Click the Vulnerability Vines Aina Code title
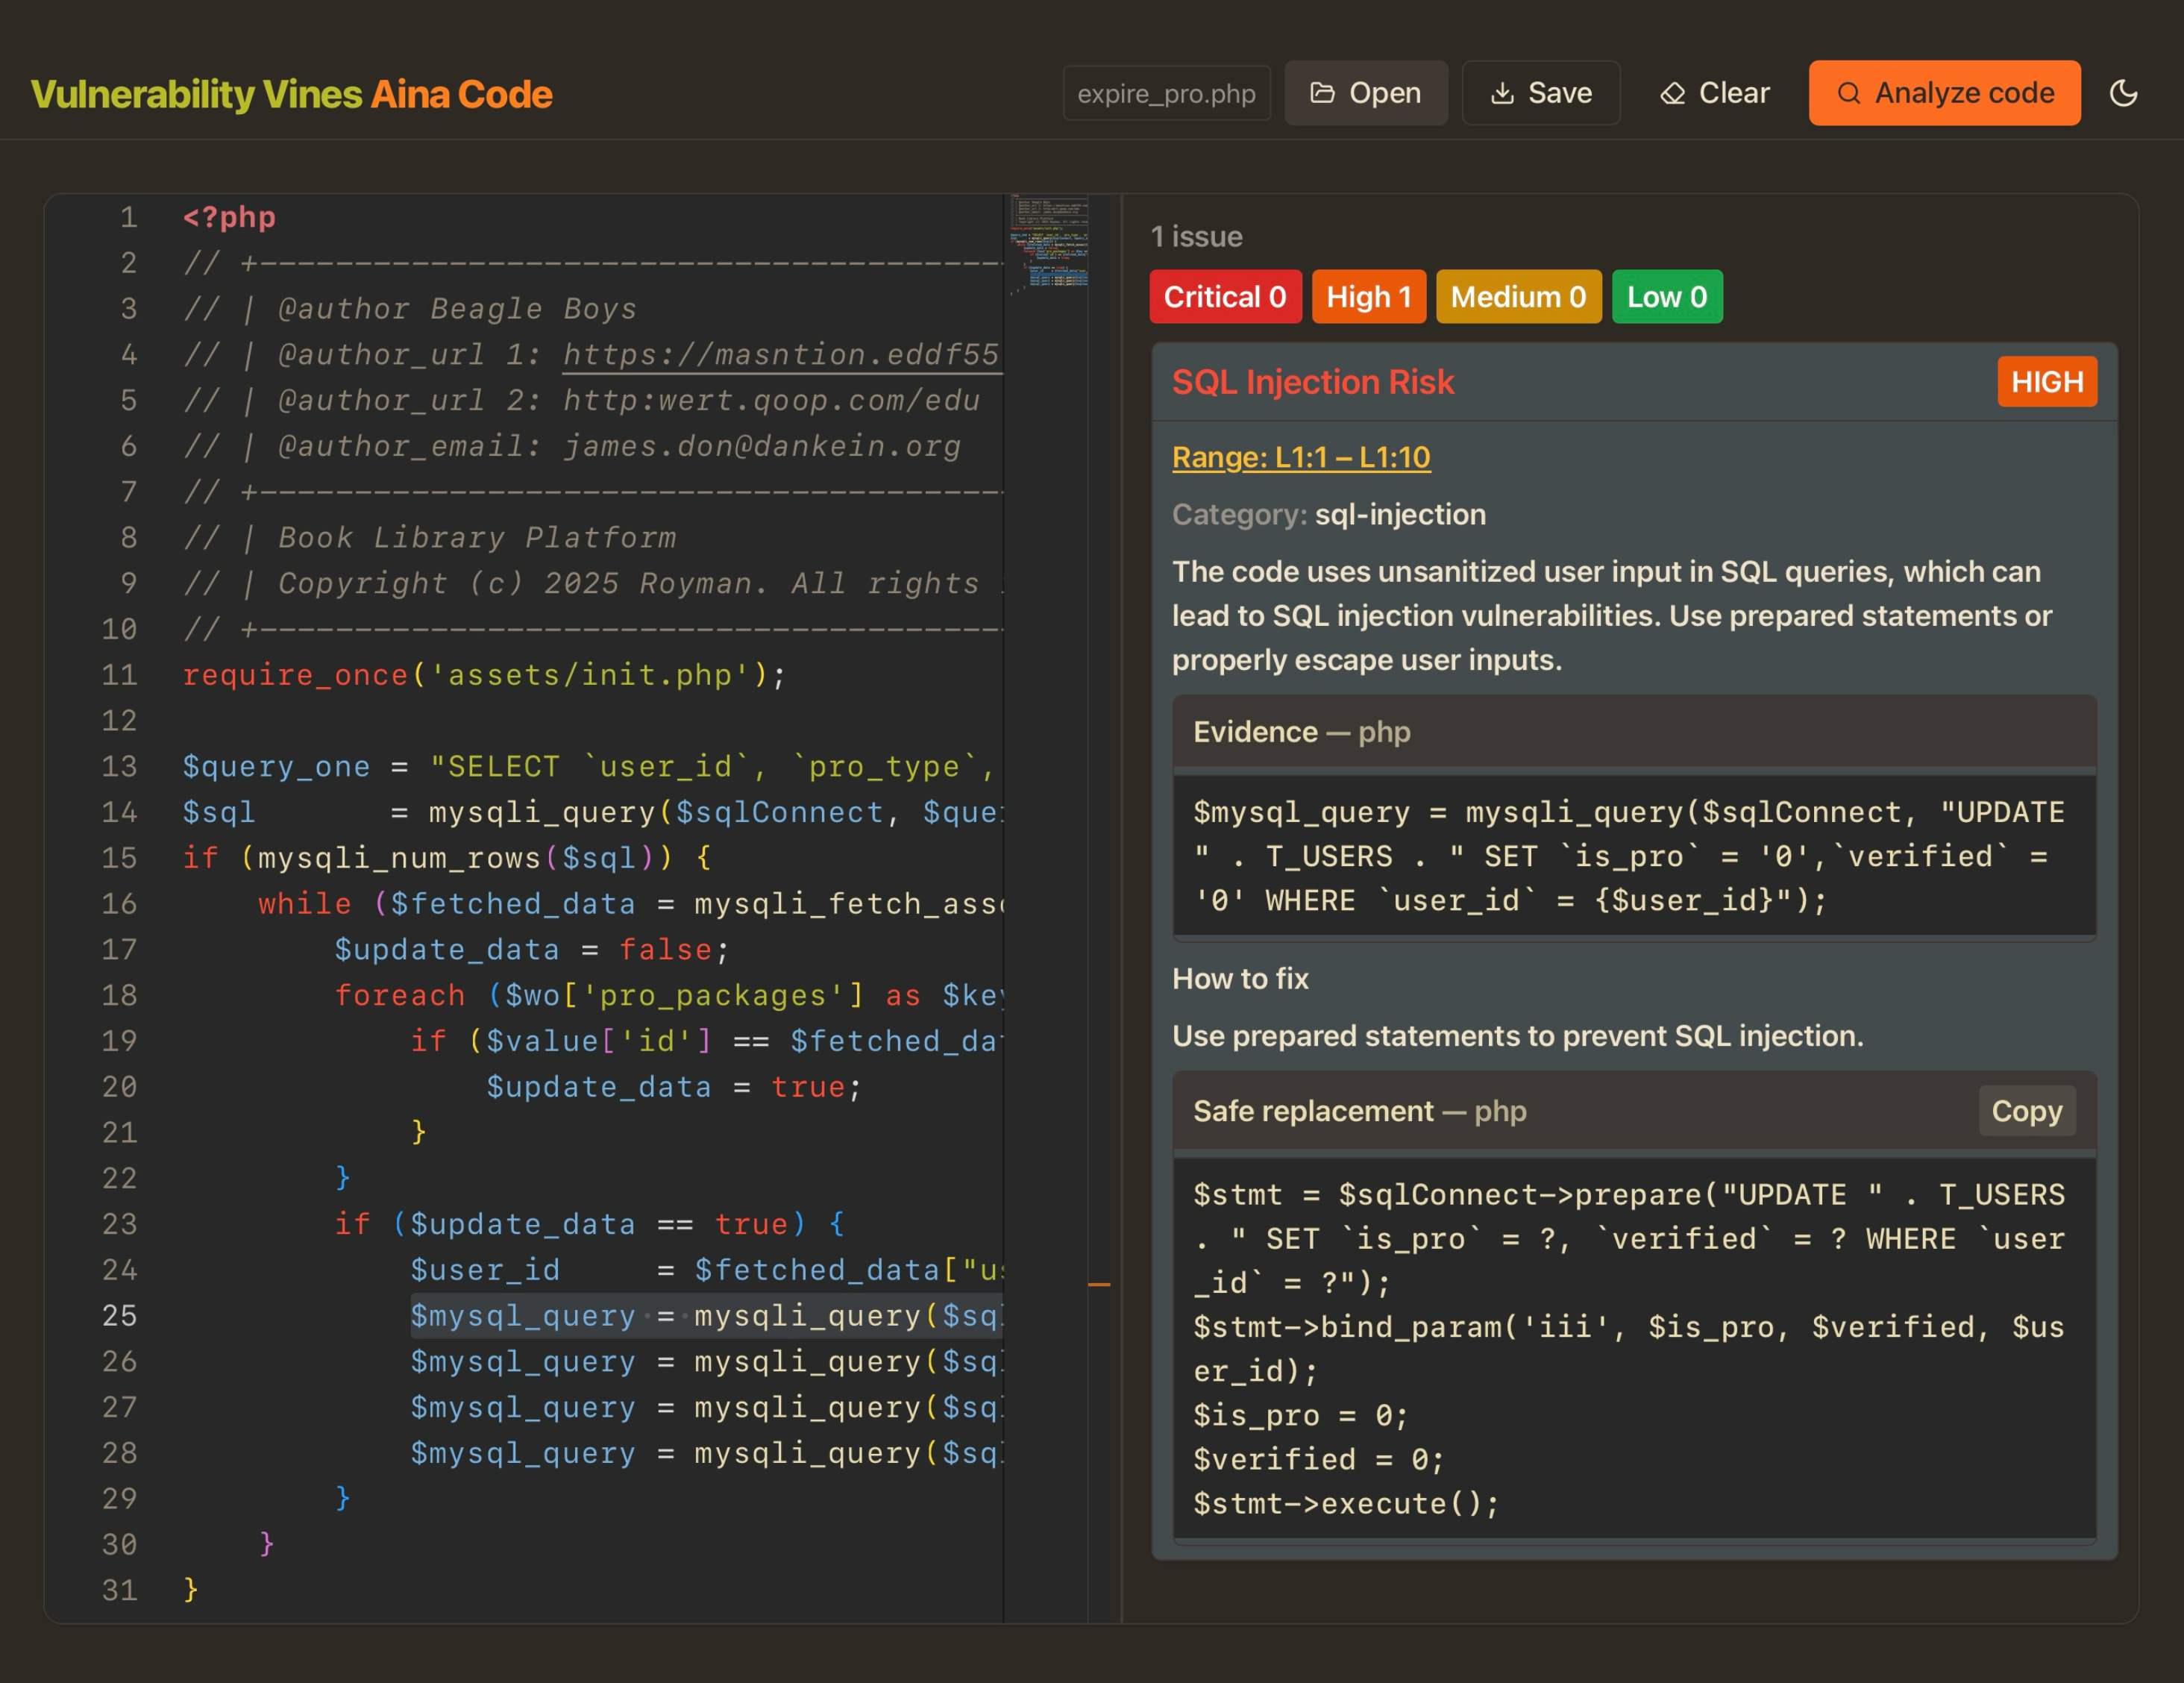Screen dimensions: 2184x1683 pos(291,94)
